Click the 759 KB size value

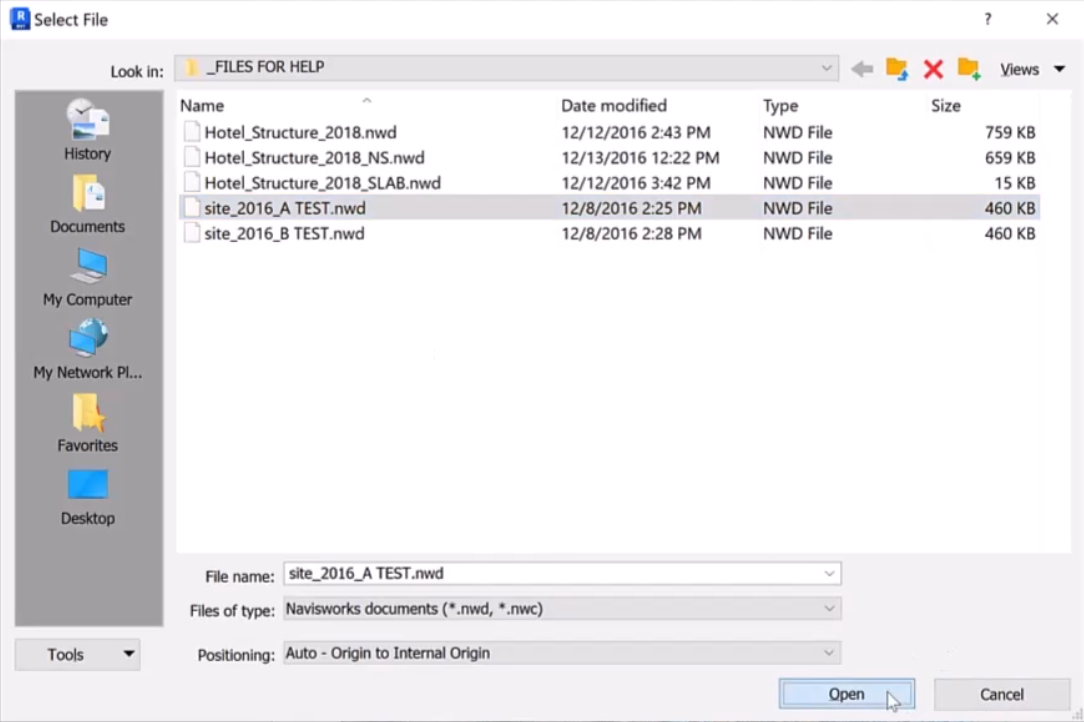[1010, 132]
